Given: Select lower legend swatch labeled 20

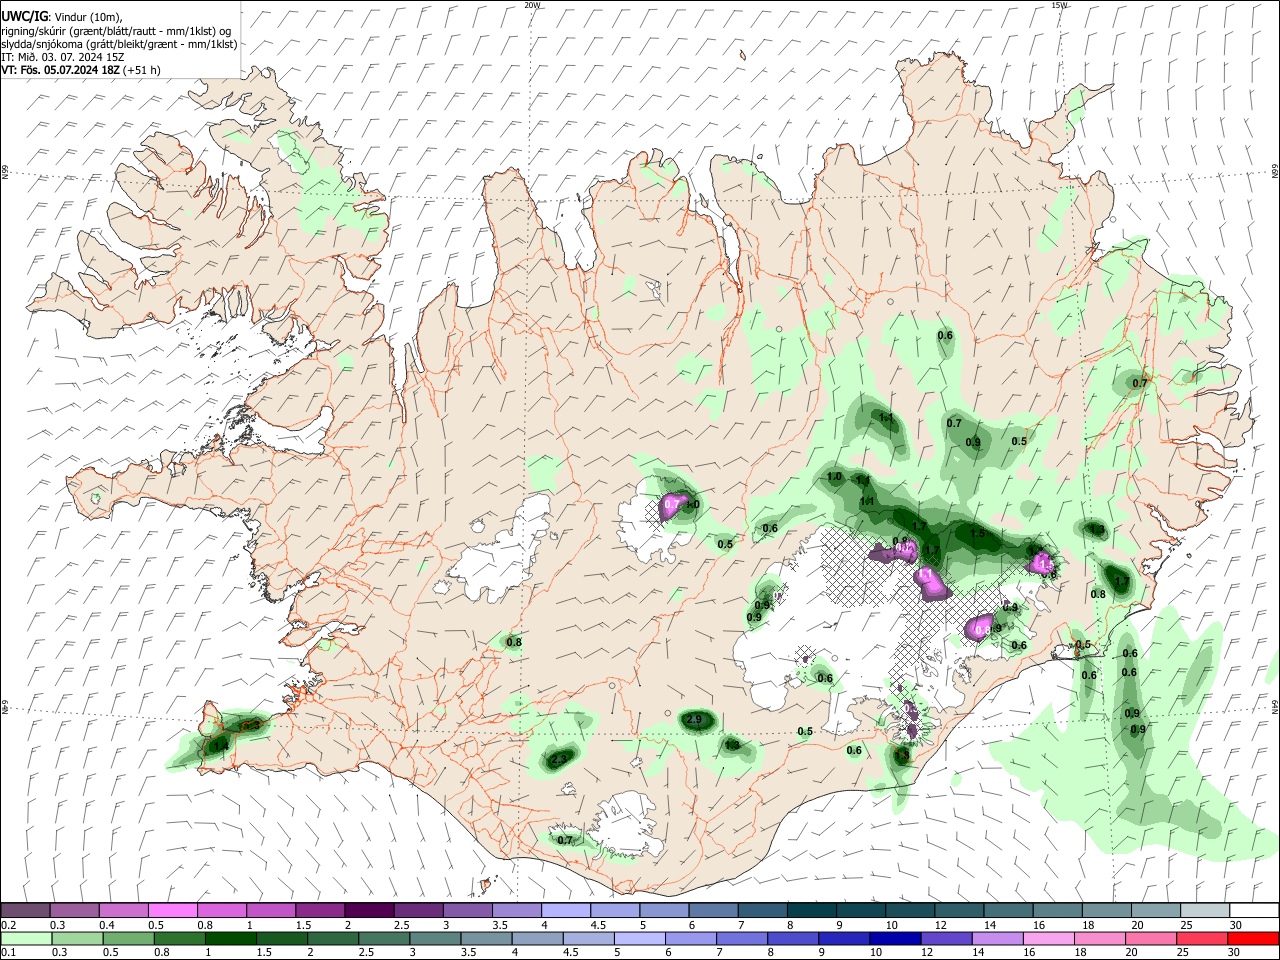Looking at the screenshot, I should 1151,938.
